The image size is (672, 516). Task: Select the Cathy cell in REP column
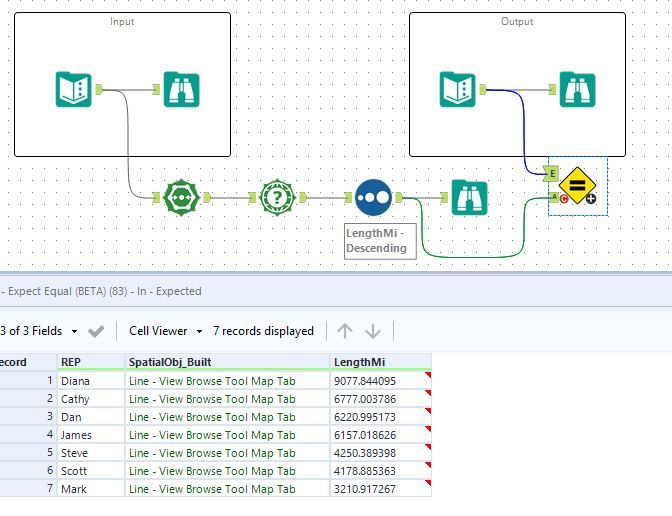coord(91,399)
